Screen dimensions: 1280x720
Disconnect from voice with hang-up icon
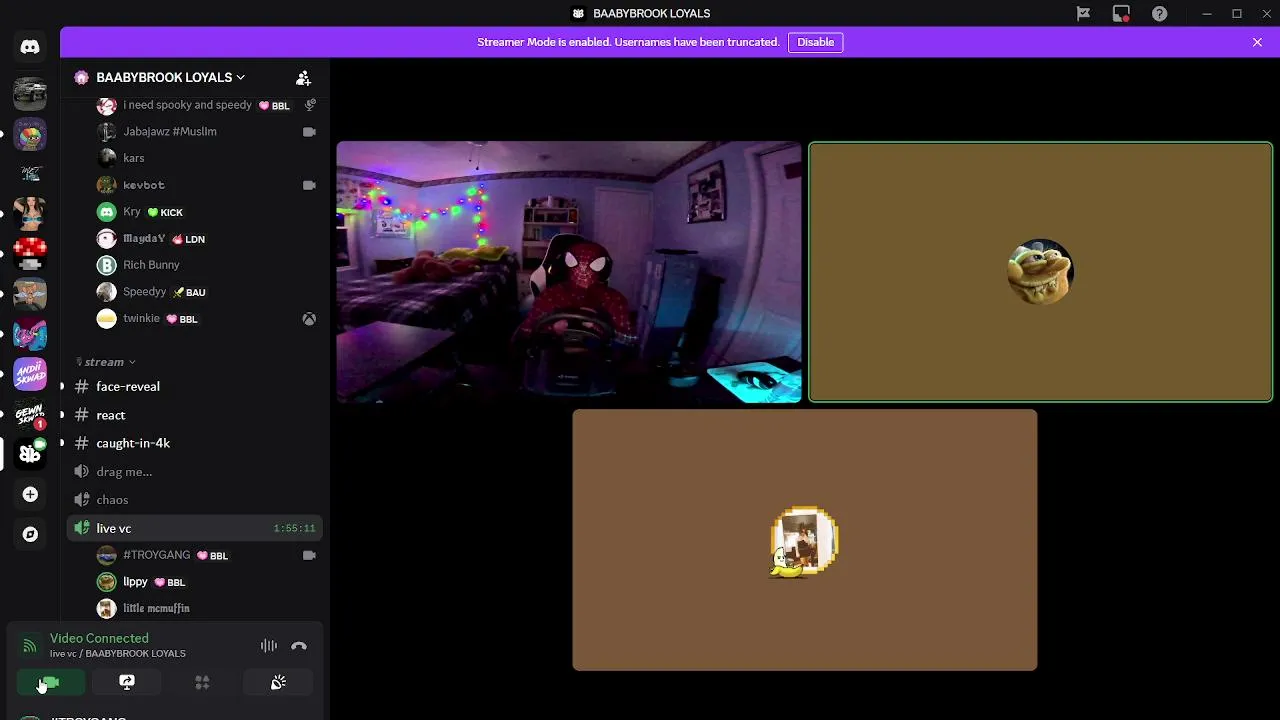coord(298,646)
